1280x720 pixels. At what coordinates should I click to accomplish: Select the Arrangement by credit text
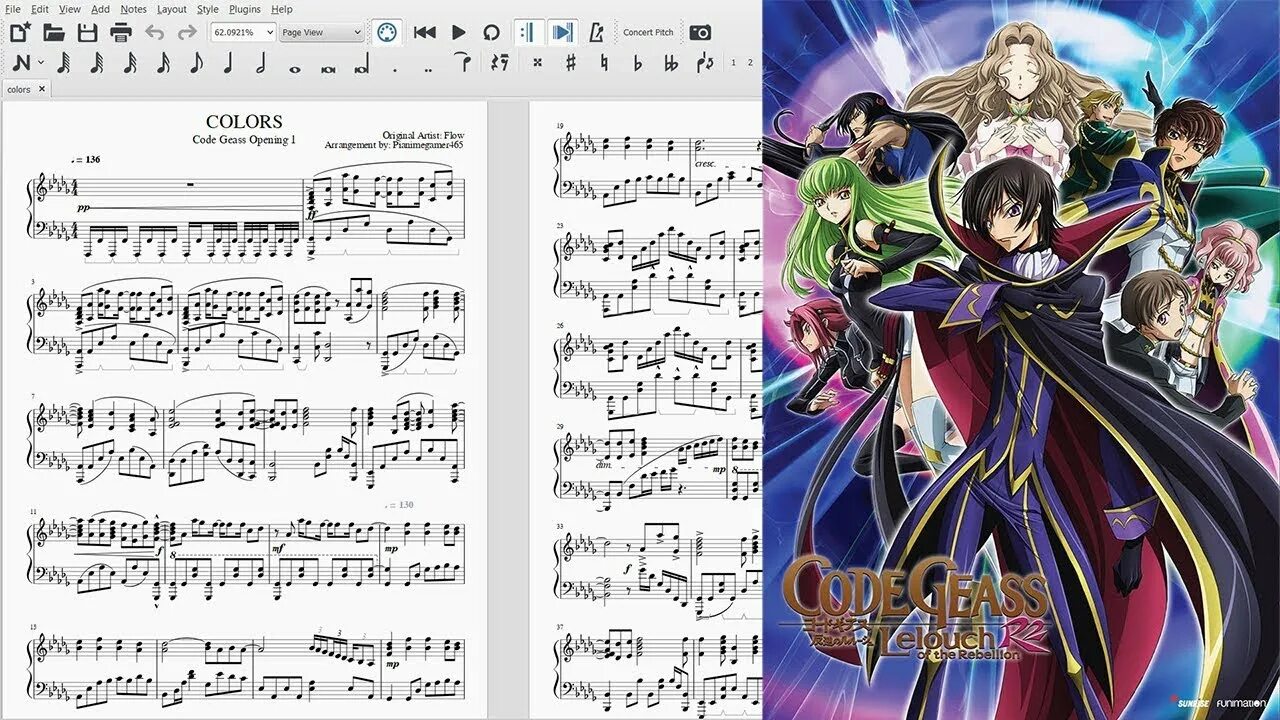click(x=394, y=144)
